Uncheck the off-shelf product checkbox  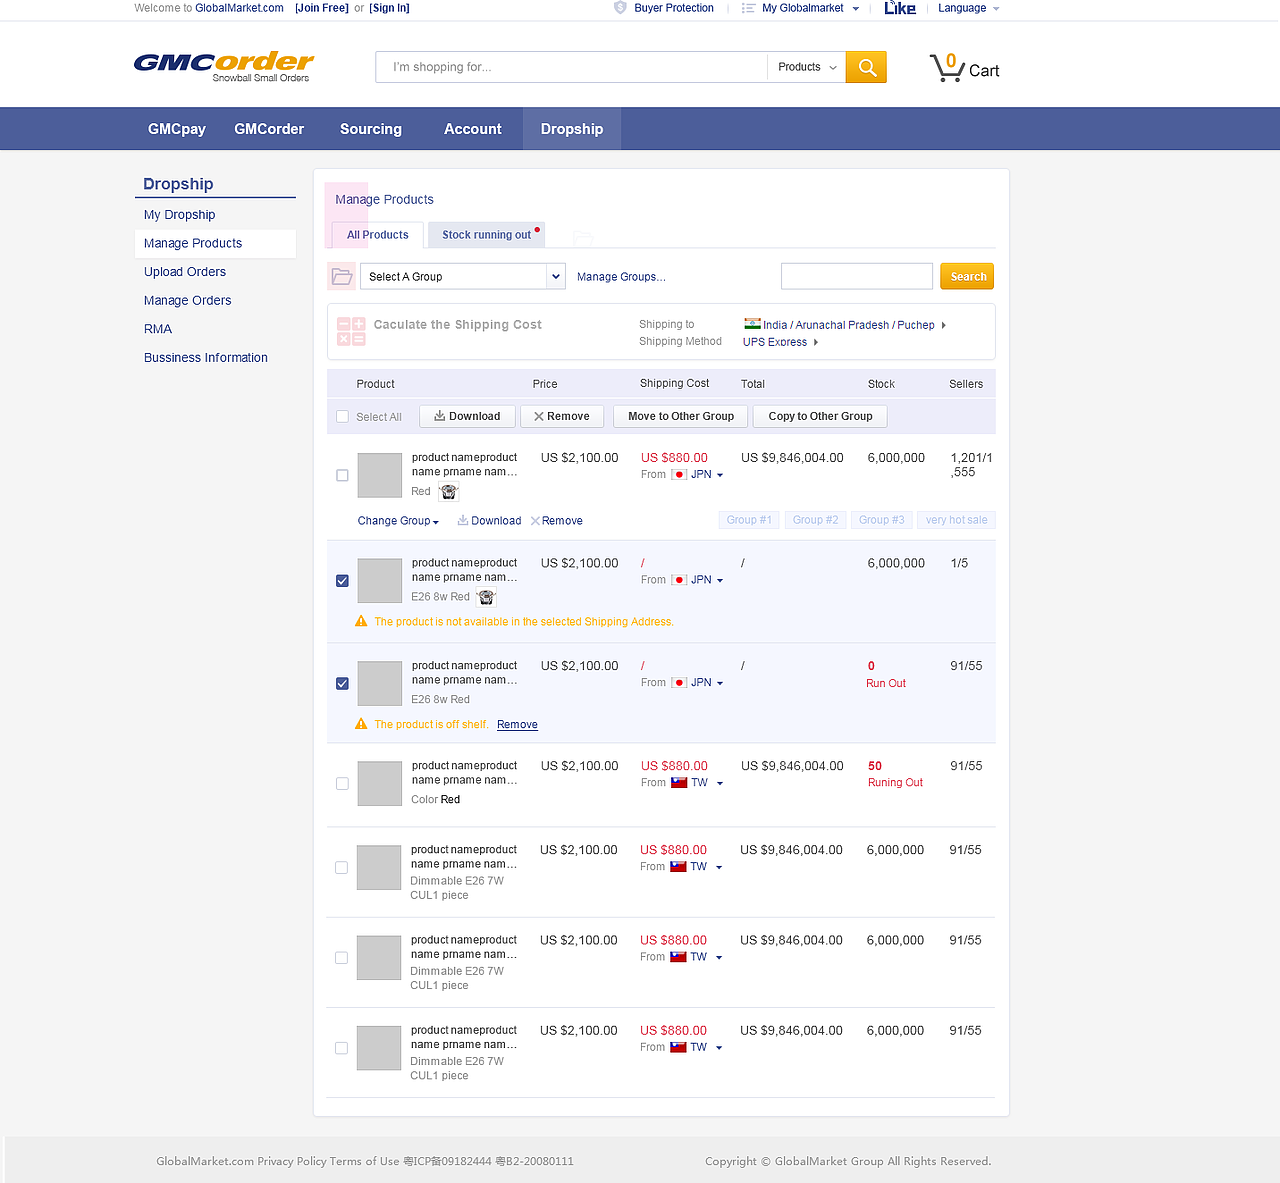pyautogui.click(x=342, y=684)
